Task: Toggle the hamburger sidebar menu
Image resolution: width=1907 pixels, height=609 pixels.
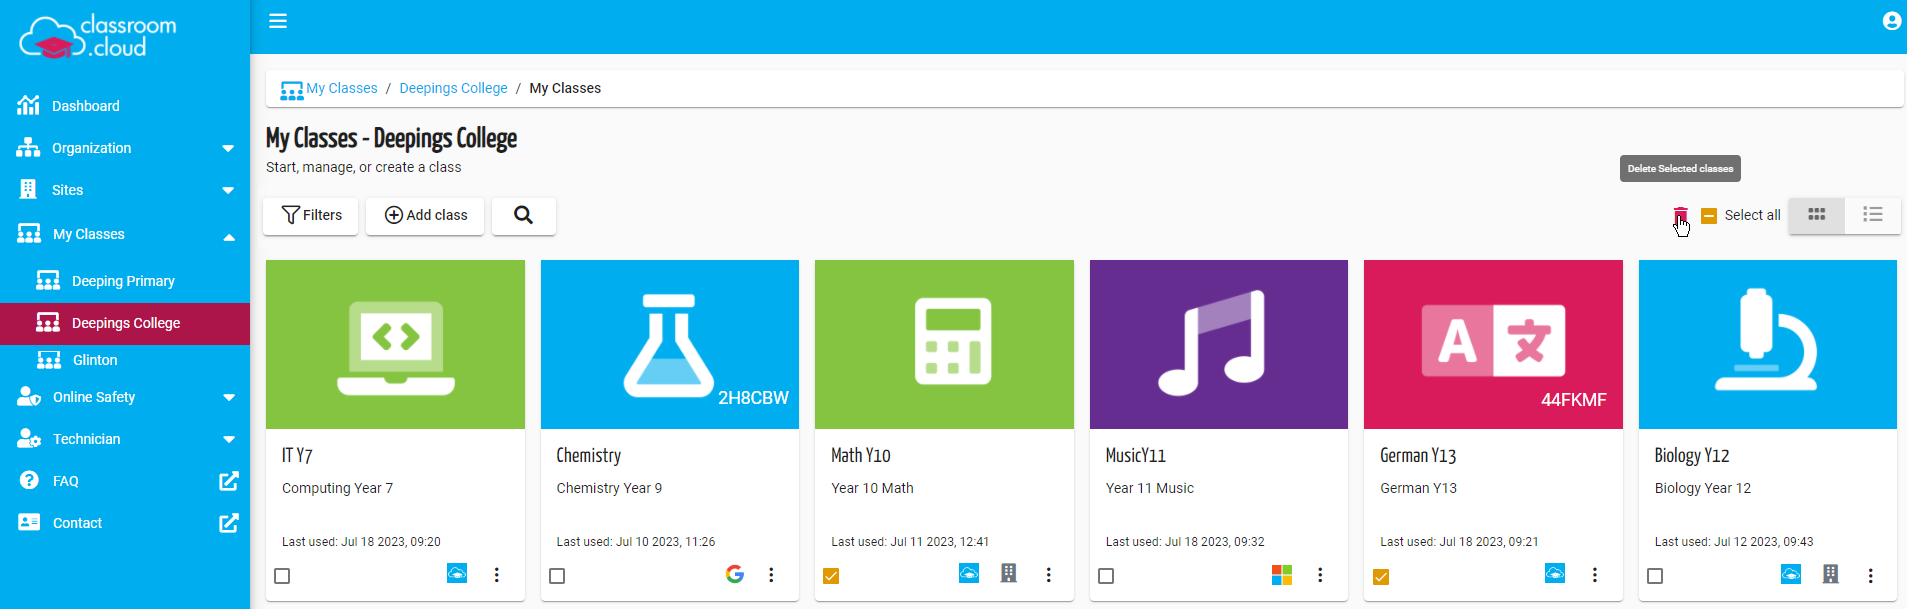Action: pos(278,21)
